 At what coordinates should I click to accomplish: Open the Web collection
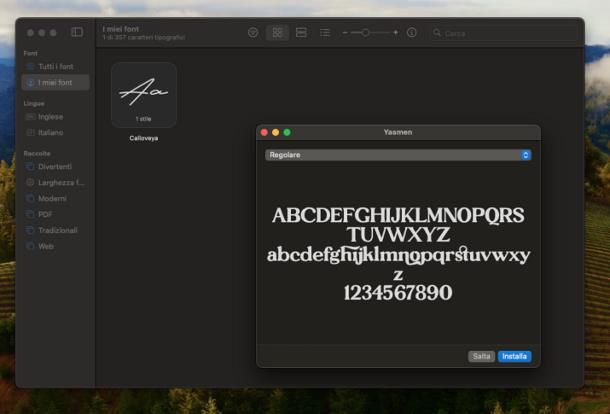pyautogui.click(x=56, y=247)
